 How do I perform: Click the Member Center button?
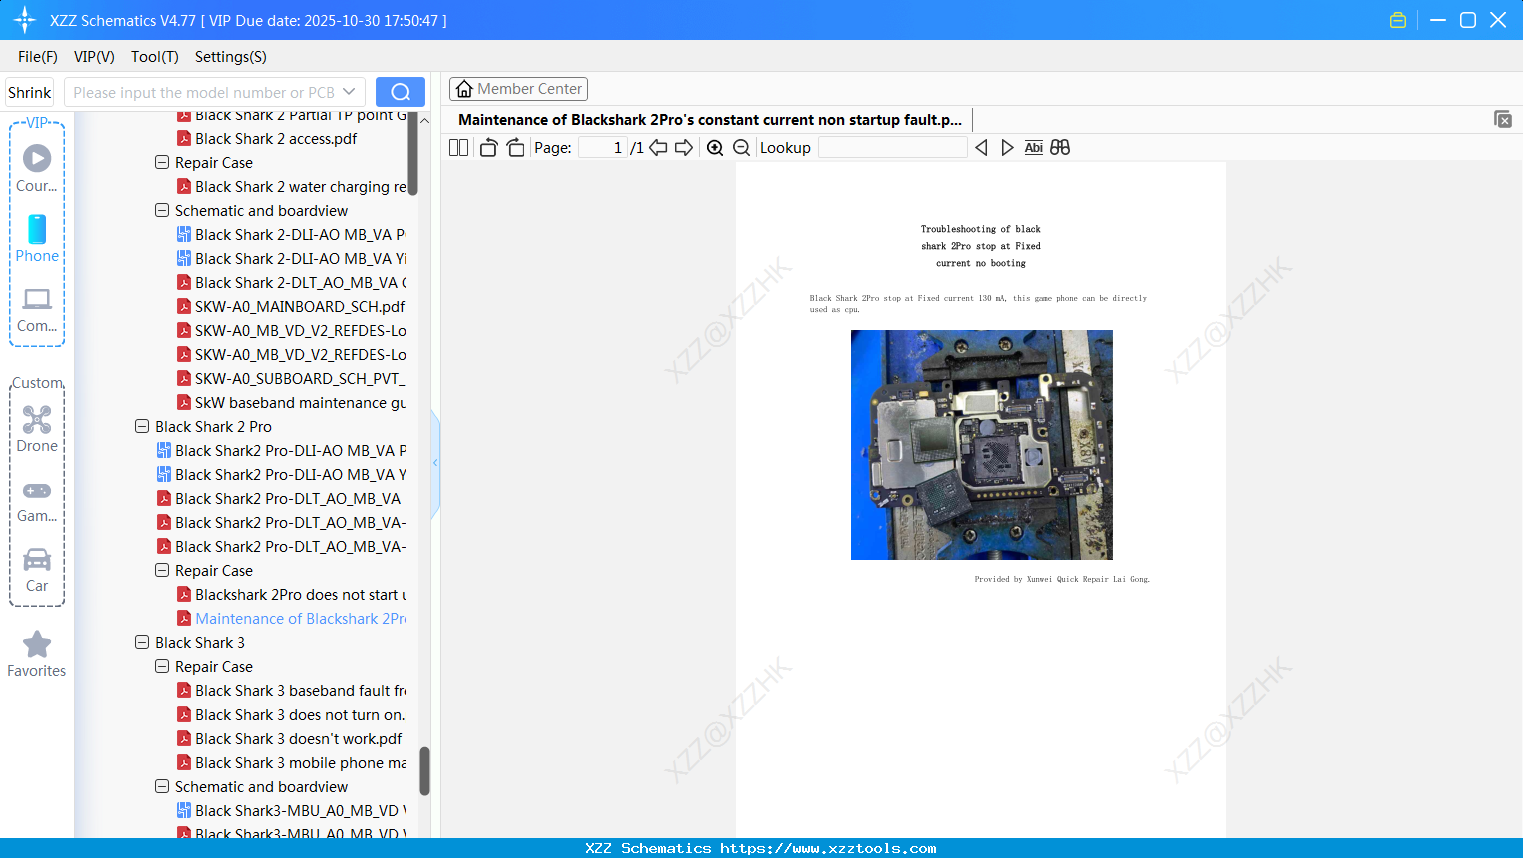click(518, 88)
